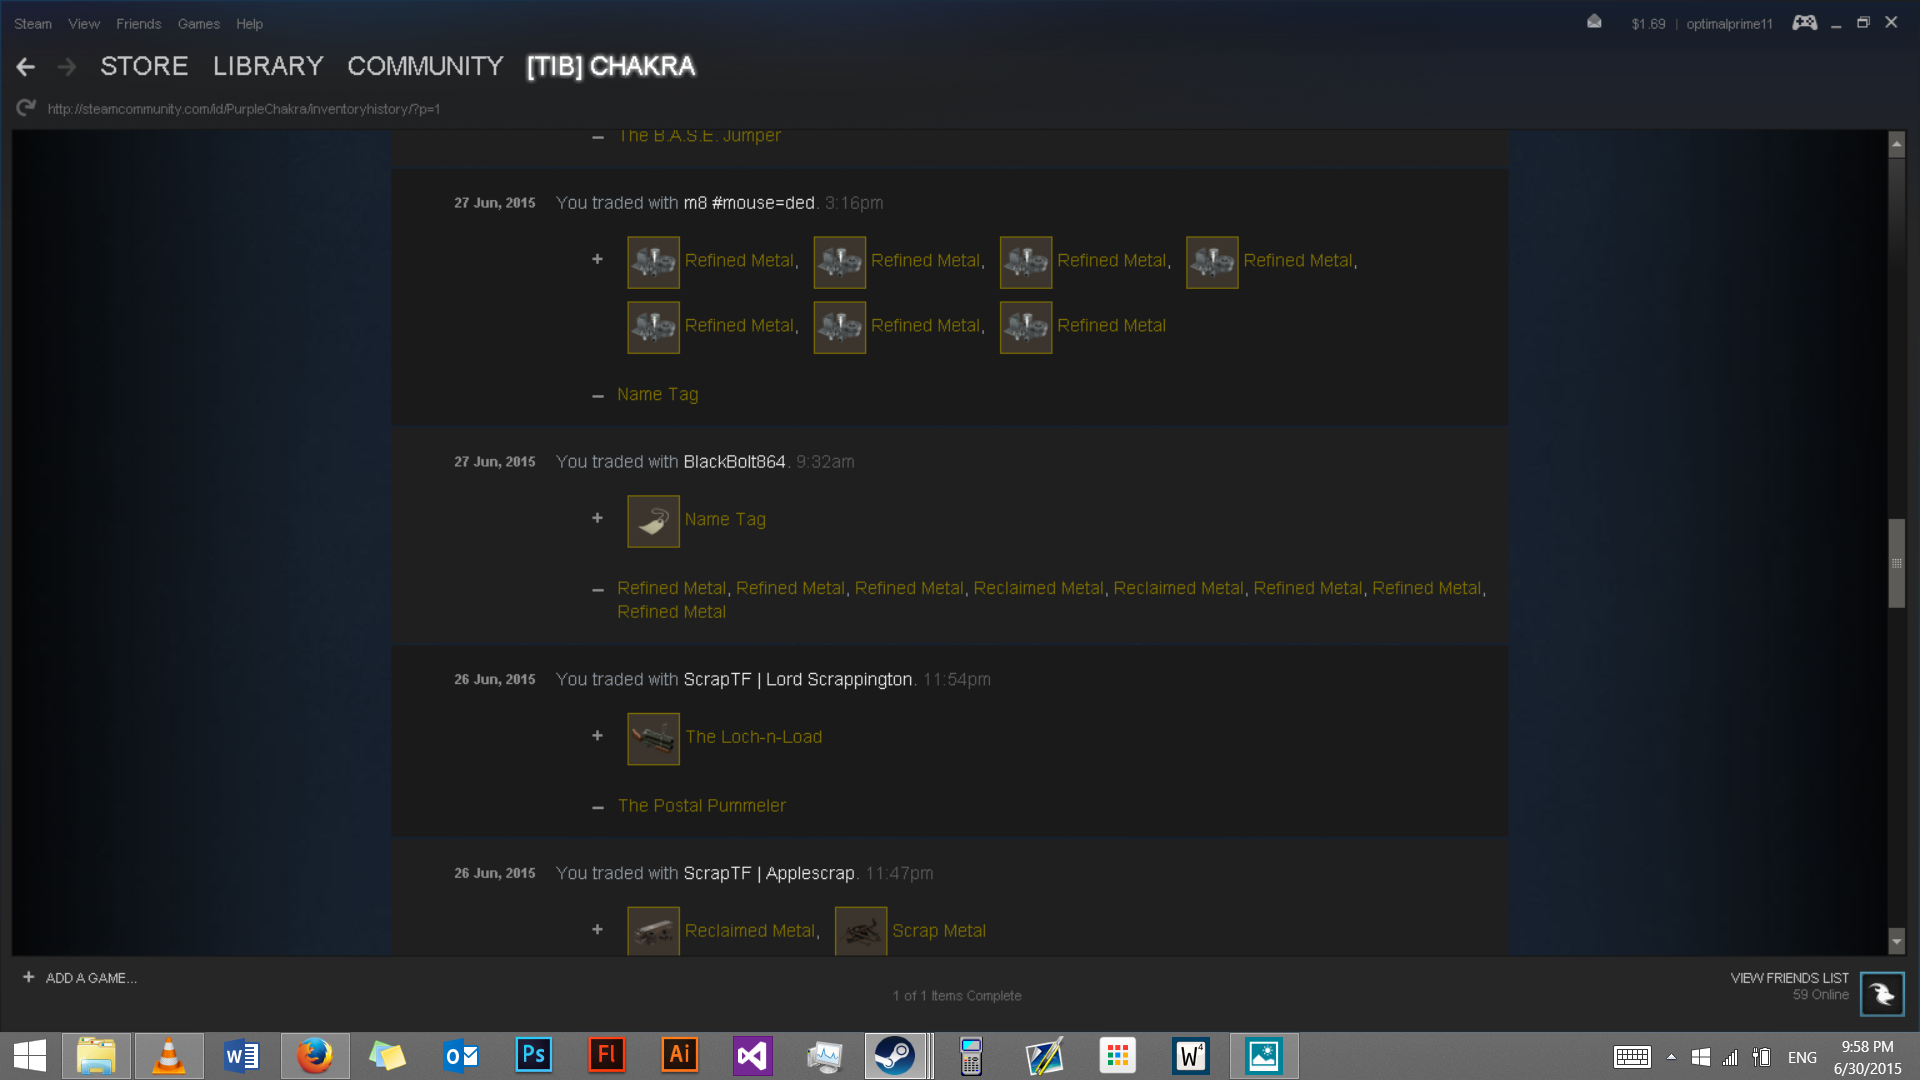Click the reload page icon
This screenshot has width=1920, height=1080.
click(x=26, y=108)
